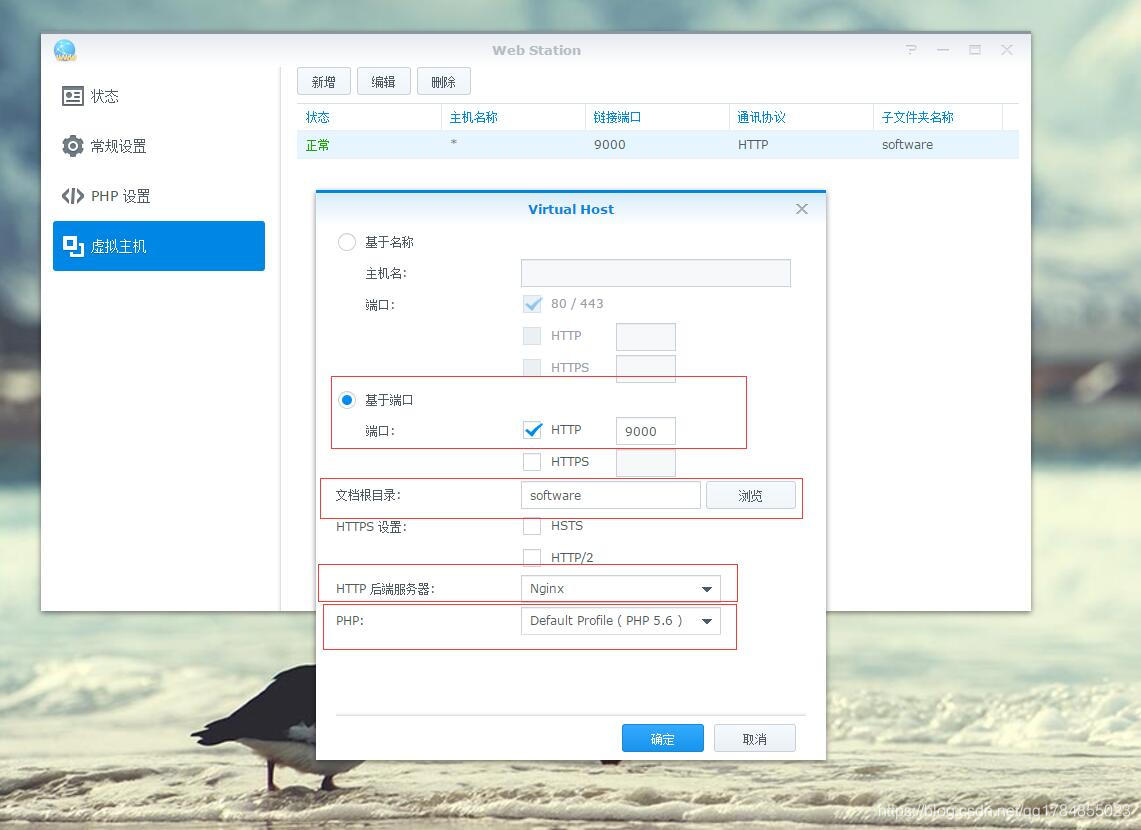
Task: Select the 基于名称 radio button
Action: click(x=347, y=242)
